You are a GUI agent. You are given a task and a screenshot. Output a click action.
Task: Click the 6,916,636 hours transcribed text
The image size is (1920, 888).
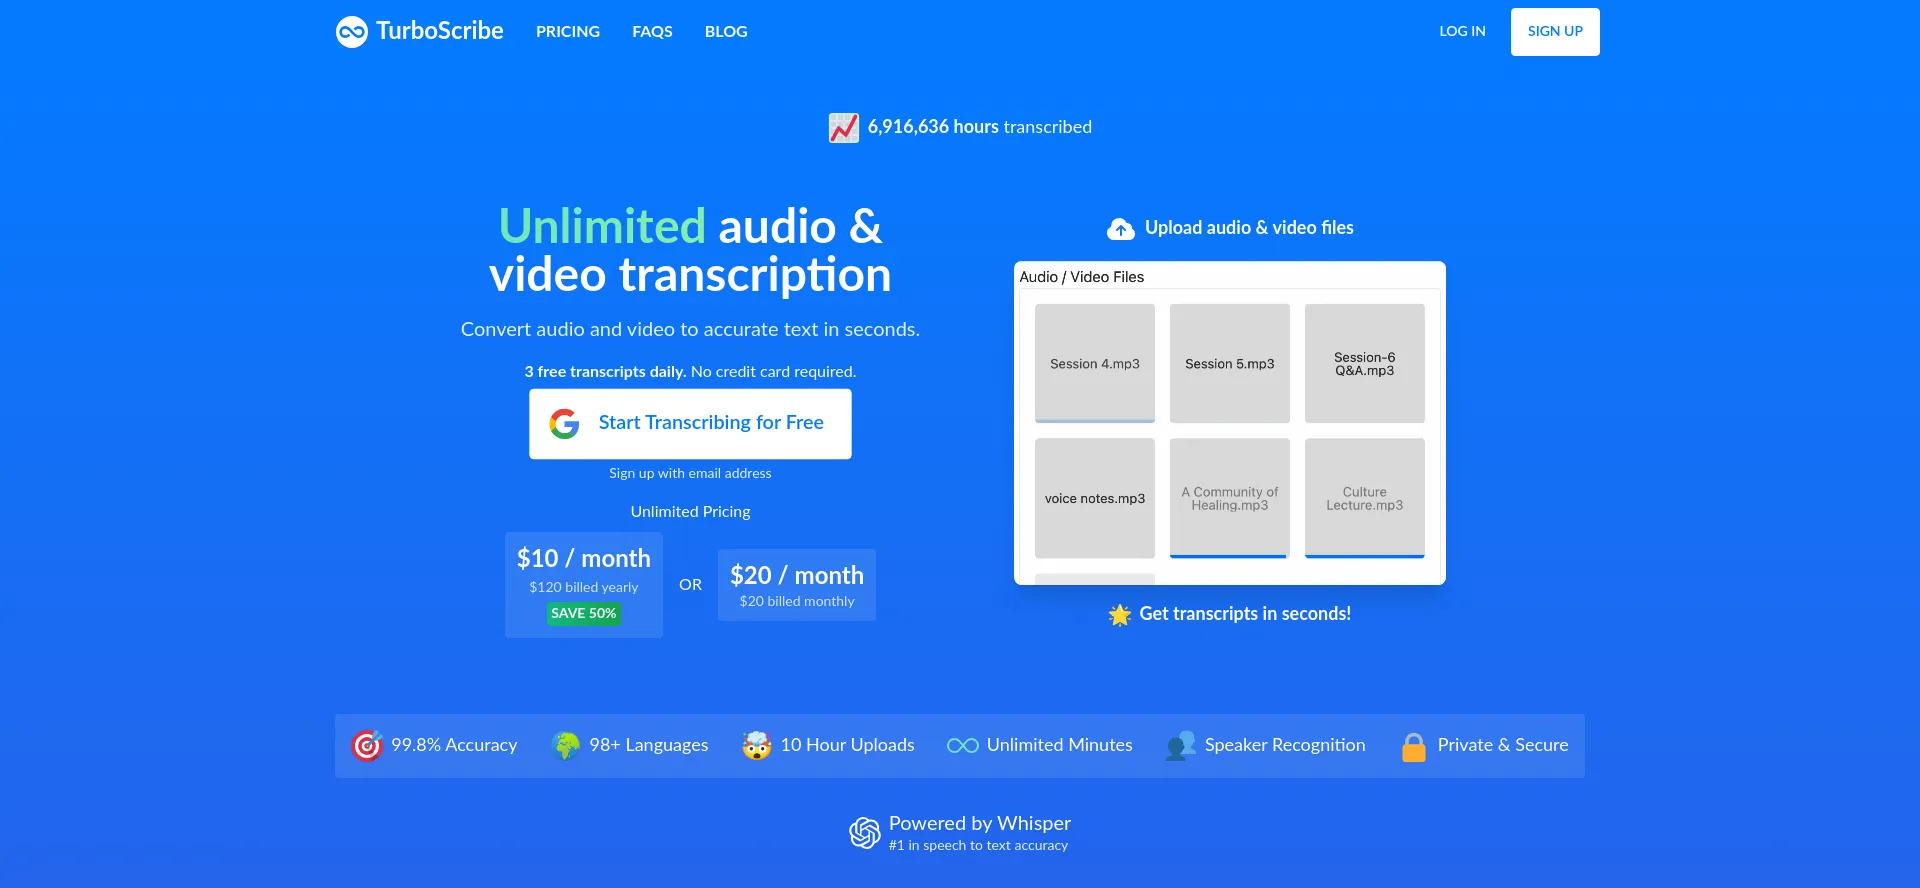tap(980, 127)
